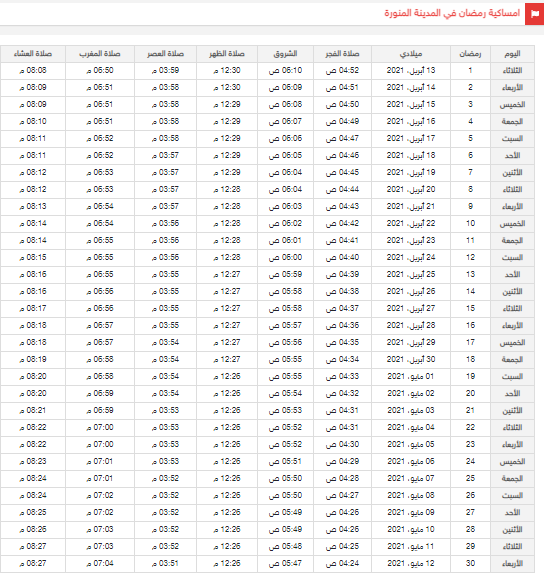Select the الشروق column header
This screenshot has width=544, height=579.
point(285,54)
